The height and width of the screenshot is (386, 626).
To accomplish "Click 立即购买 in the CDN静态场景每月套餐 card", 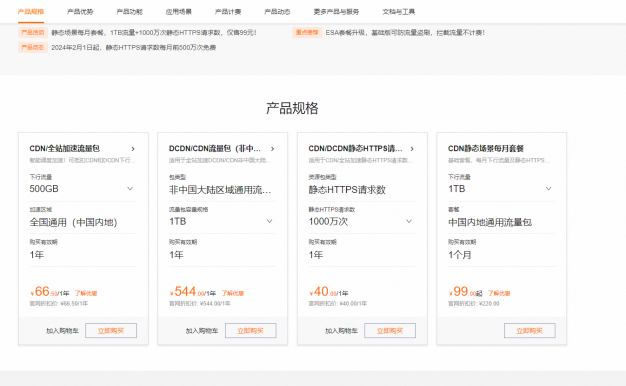I will pyautogui.click(x=530, y=331).
